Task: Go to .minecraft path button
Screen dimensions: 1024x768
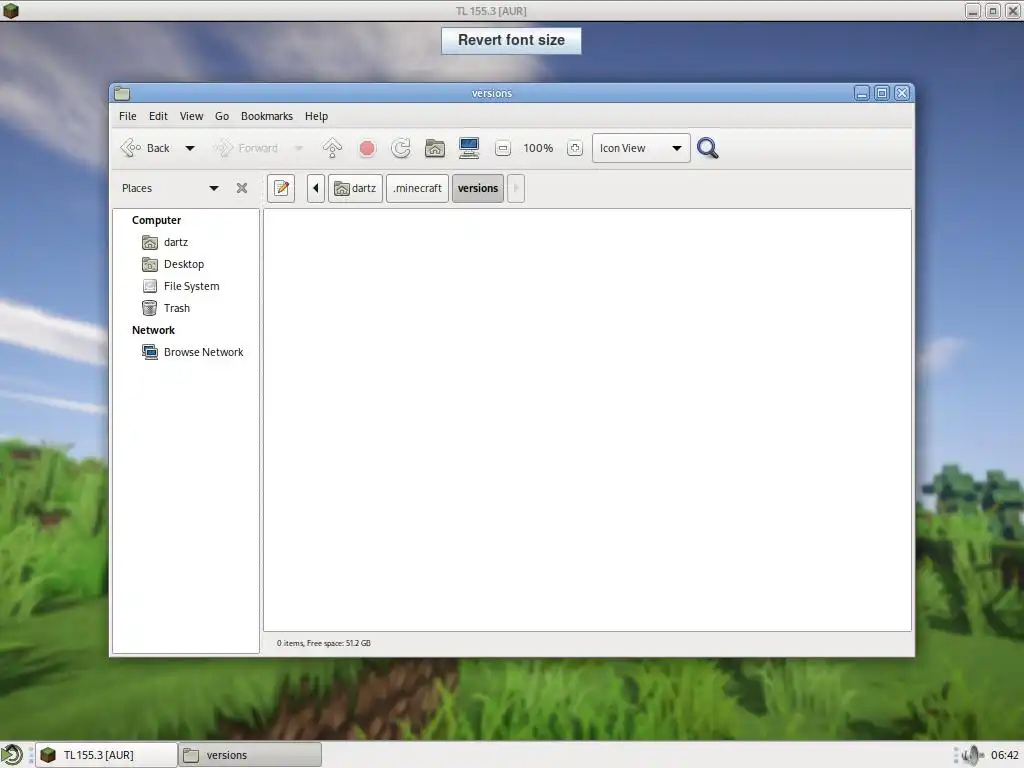Action: pyautogui.click(x=417, y=188)
